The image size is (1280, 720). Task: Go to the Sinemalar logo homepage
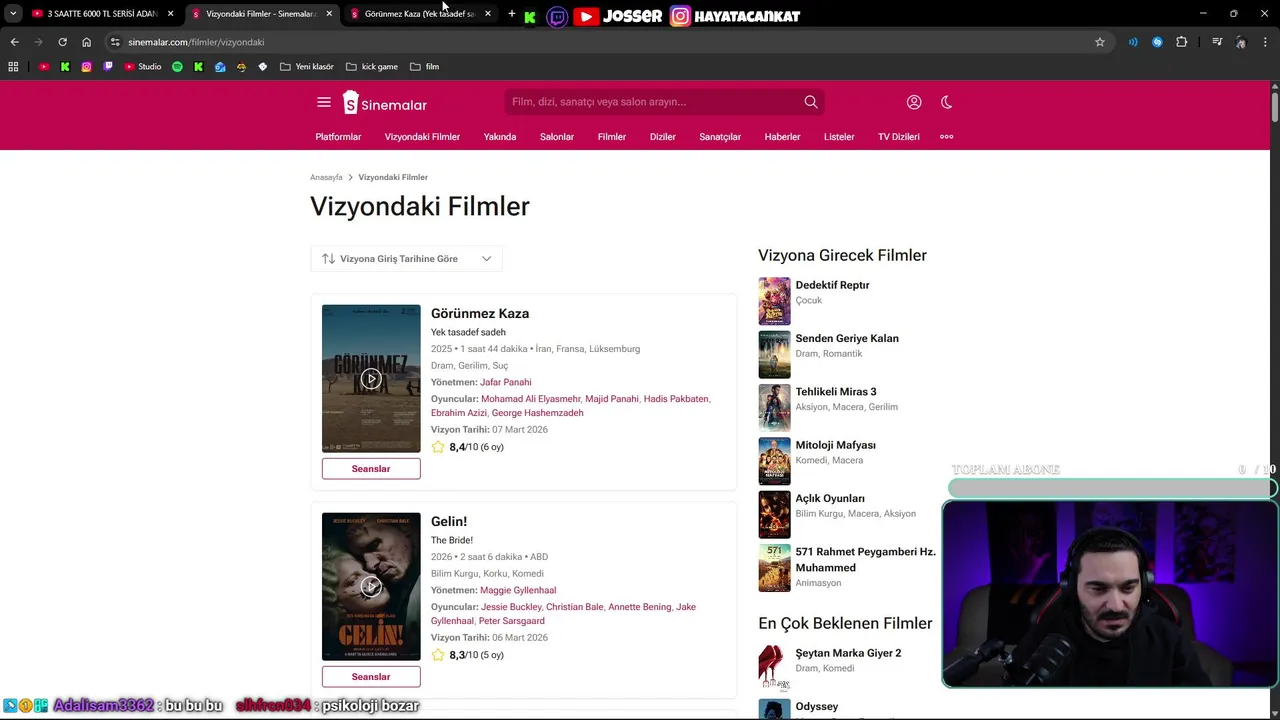pyautogui.click(x=385, y=103)
